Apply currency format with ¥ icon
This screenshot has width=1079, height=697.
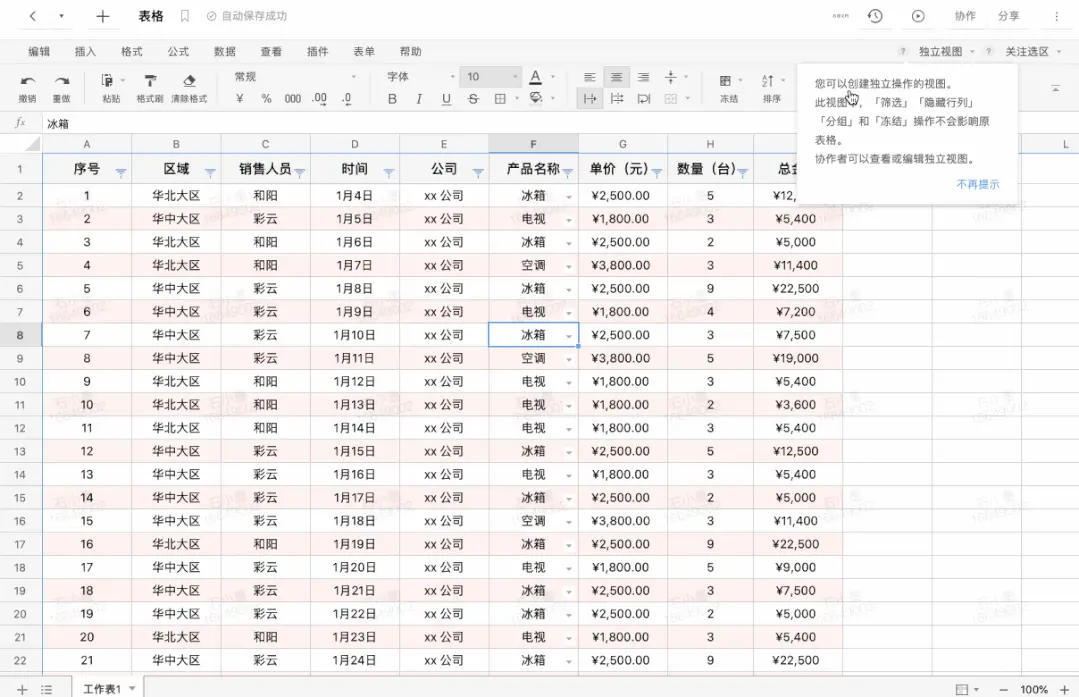(x=239, y=97)
